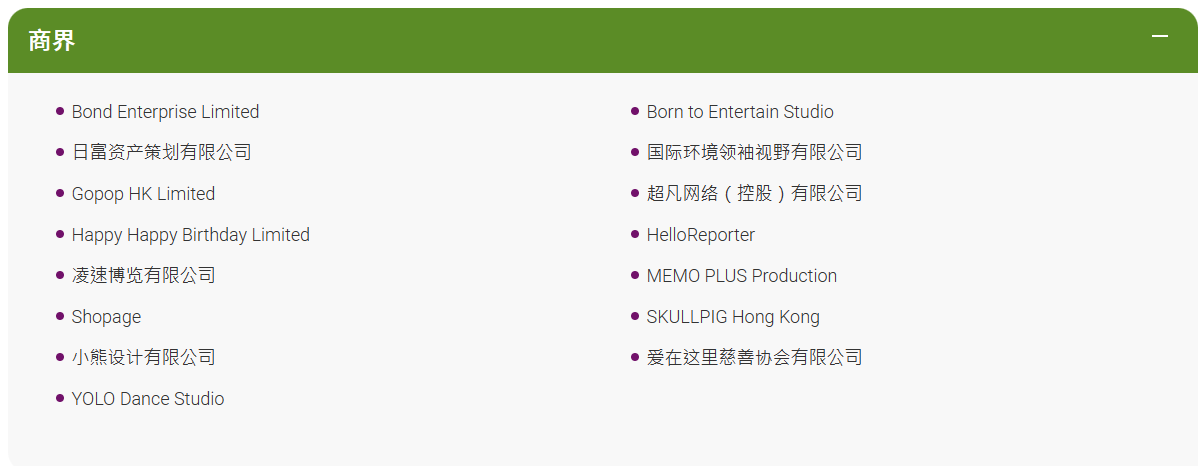Open MEMO PLUS Production
The width and height of the screenshot is (1203, 466).
pos(741,276)
